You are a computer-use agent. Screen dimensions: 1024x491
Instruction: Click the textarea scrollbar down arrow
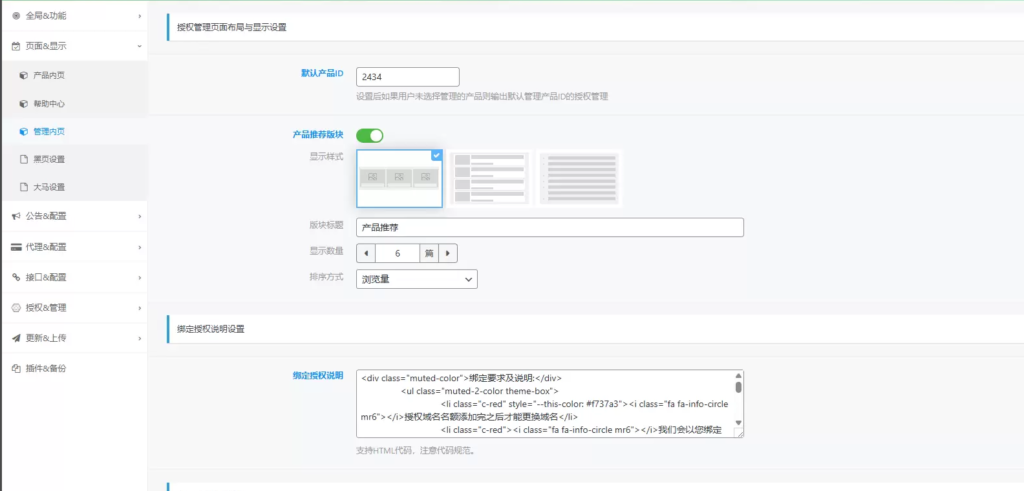point(739,423)
